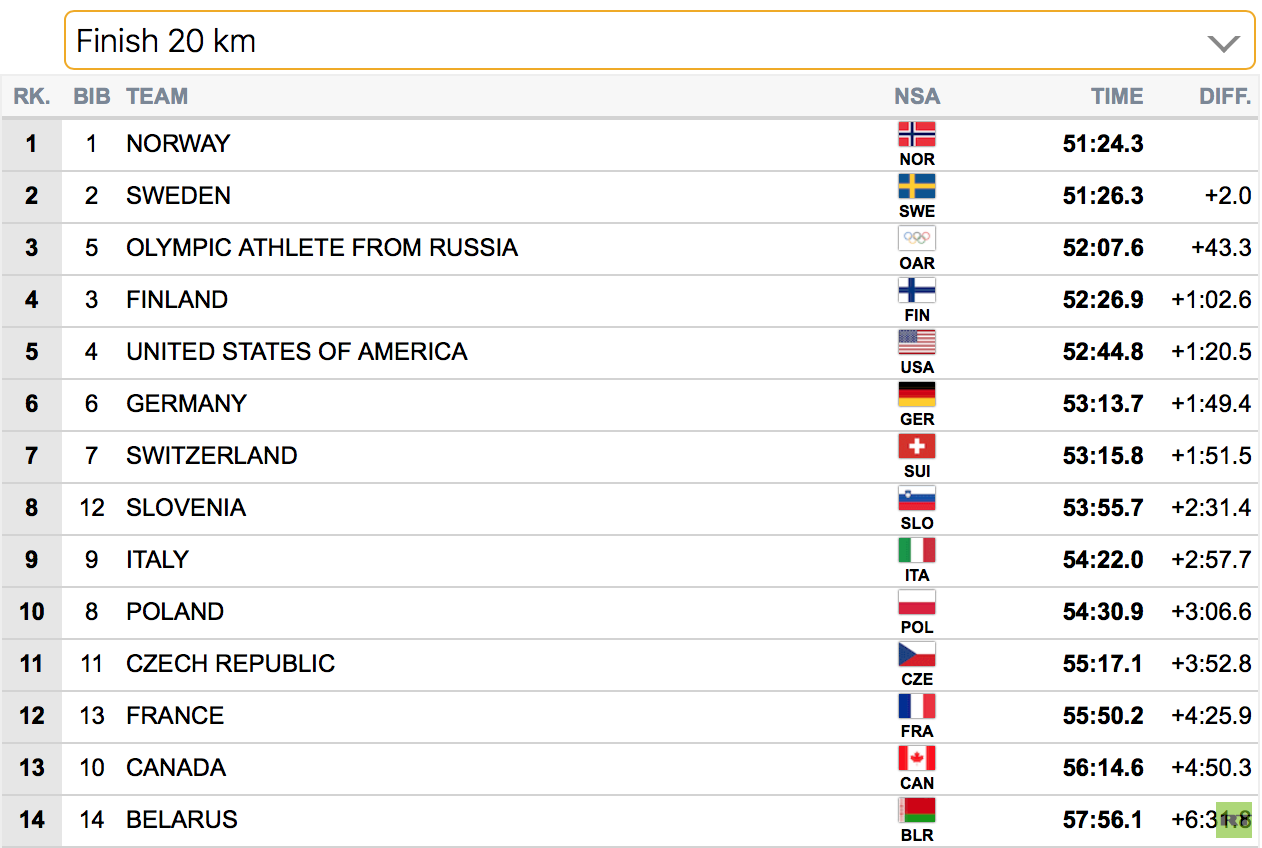
Task: Click the NSA column header
Action: click(x=917, y=96)
